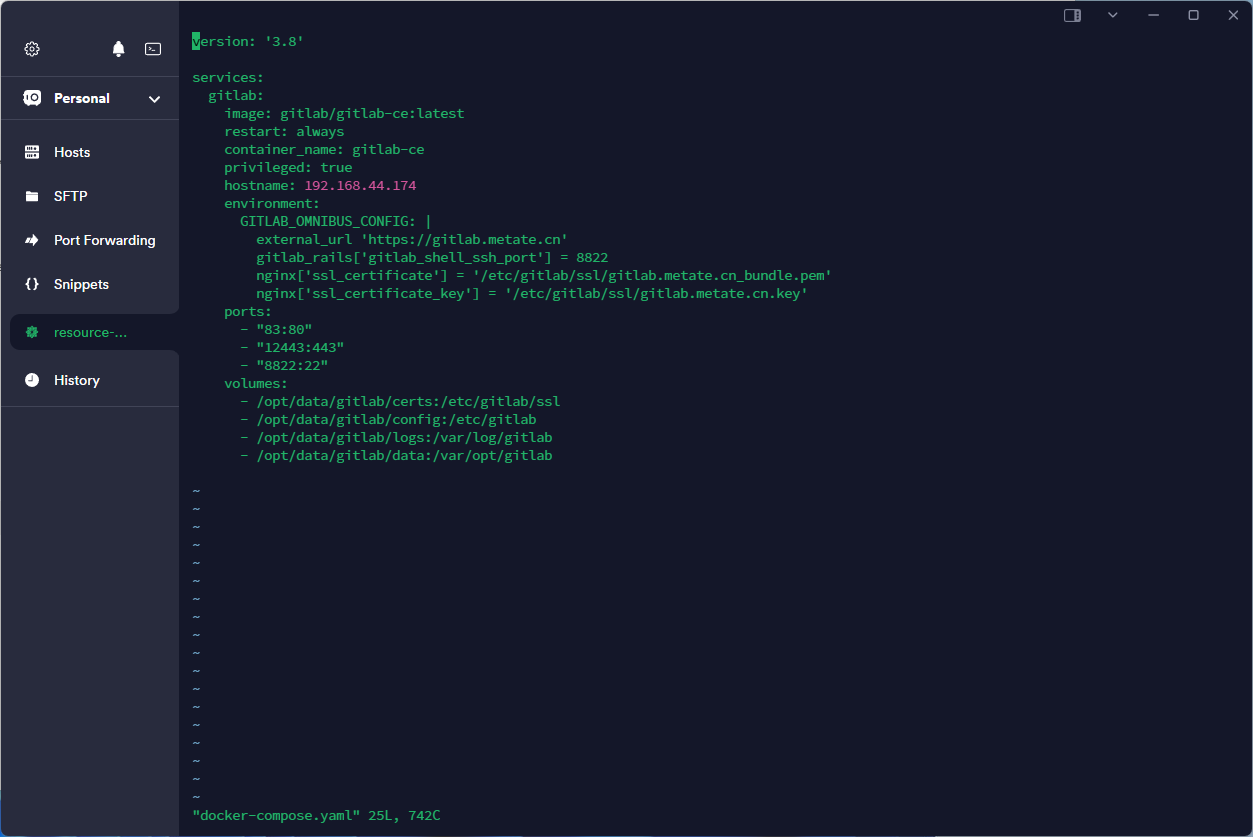Click the 'privileged: true' line
Image resolution: width=1253 pixels, height=837 pixels.
(288, 167)
